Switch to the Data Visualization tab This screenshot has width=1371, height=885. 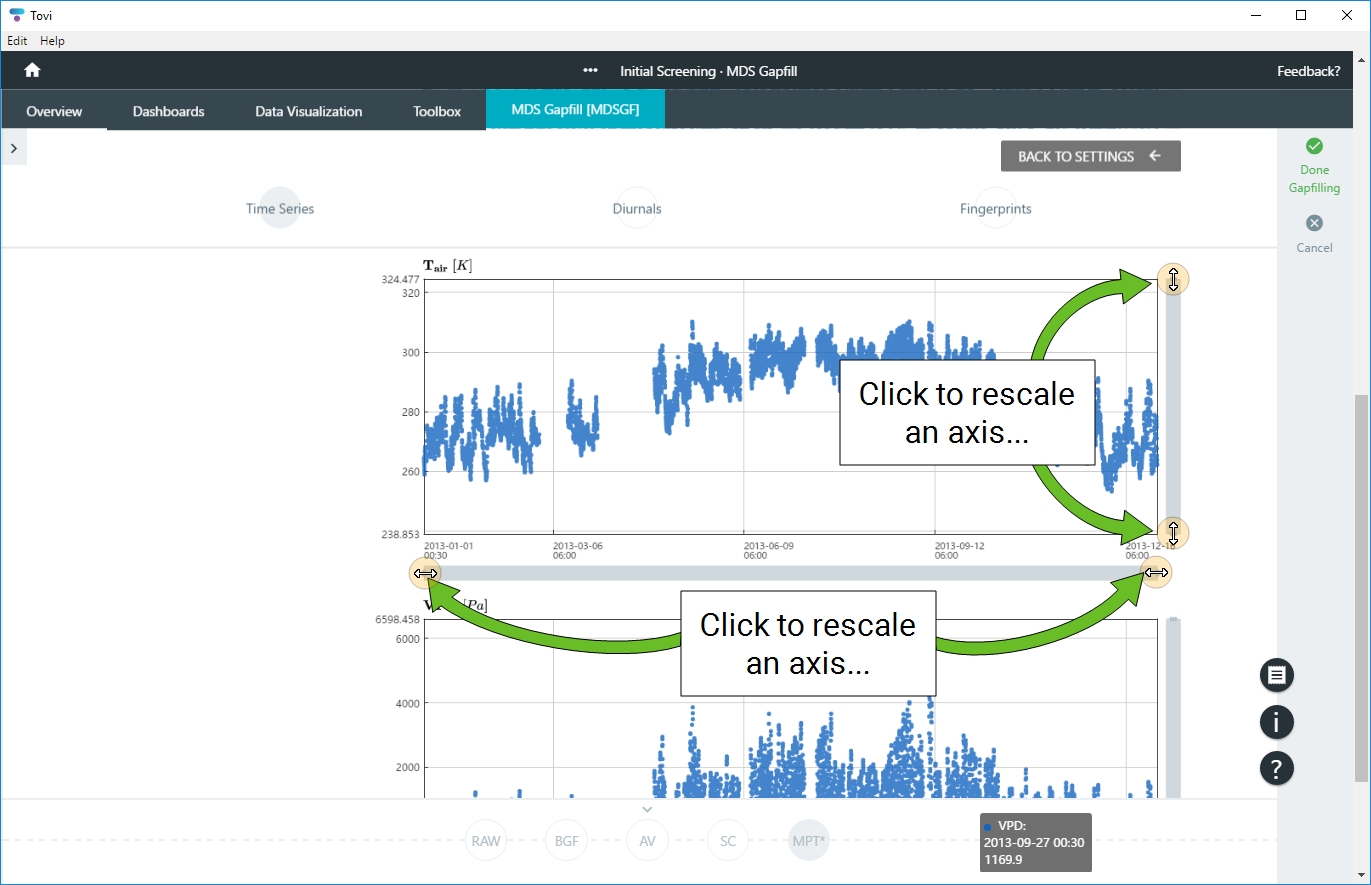tap(308, 111)
